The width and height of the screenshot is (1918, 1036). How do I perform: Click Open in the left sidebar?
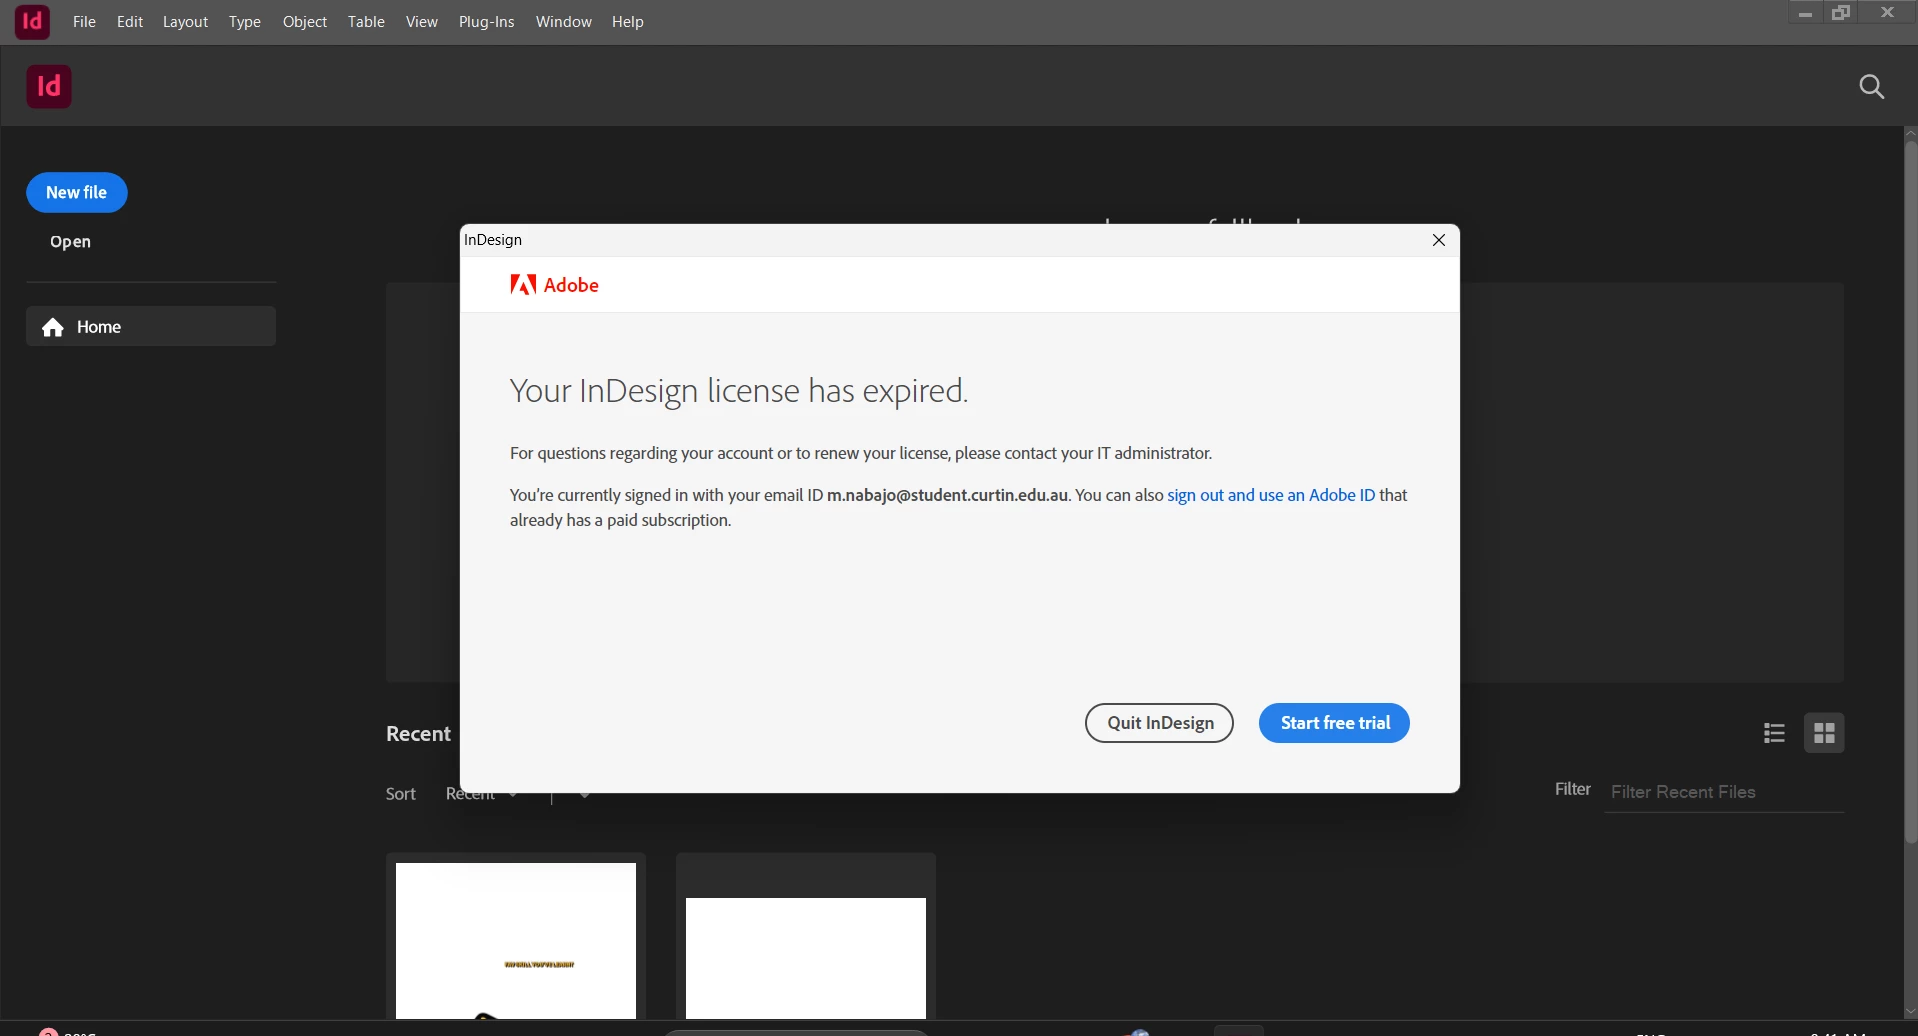point(71,242)
